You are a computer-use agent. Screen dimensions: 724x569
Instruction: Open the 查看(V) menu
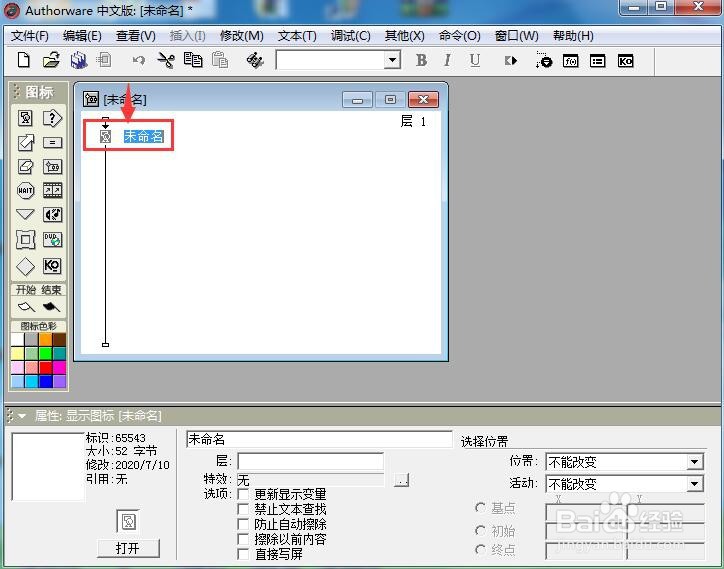pyautogui.click(x=136, y=36)
